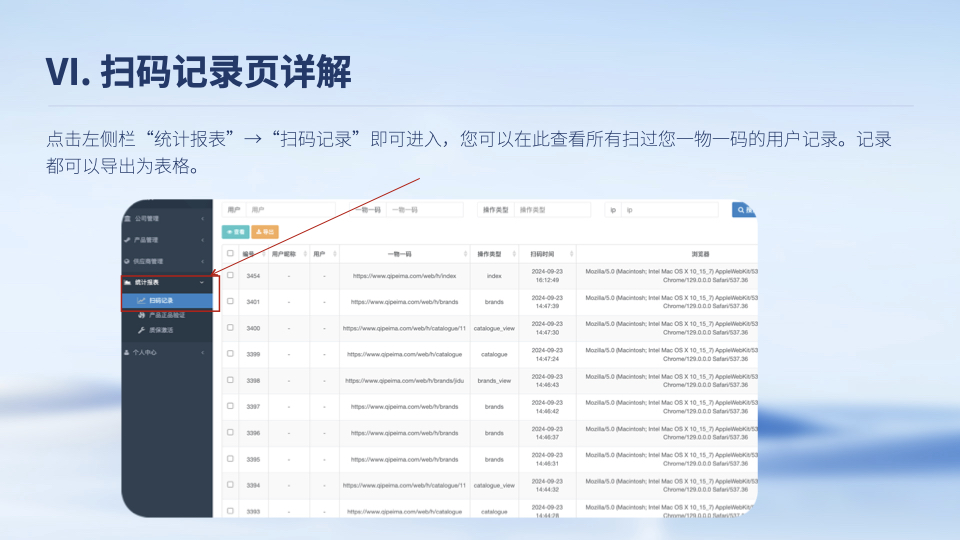The width and height of the screenshot is (960, 540).
Task: Click the 供应商管理 globe icon
Action: coord(127,261)
